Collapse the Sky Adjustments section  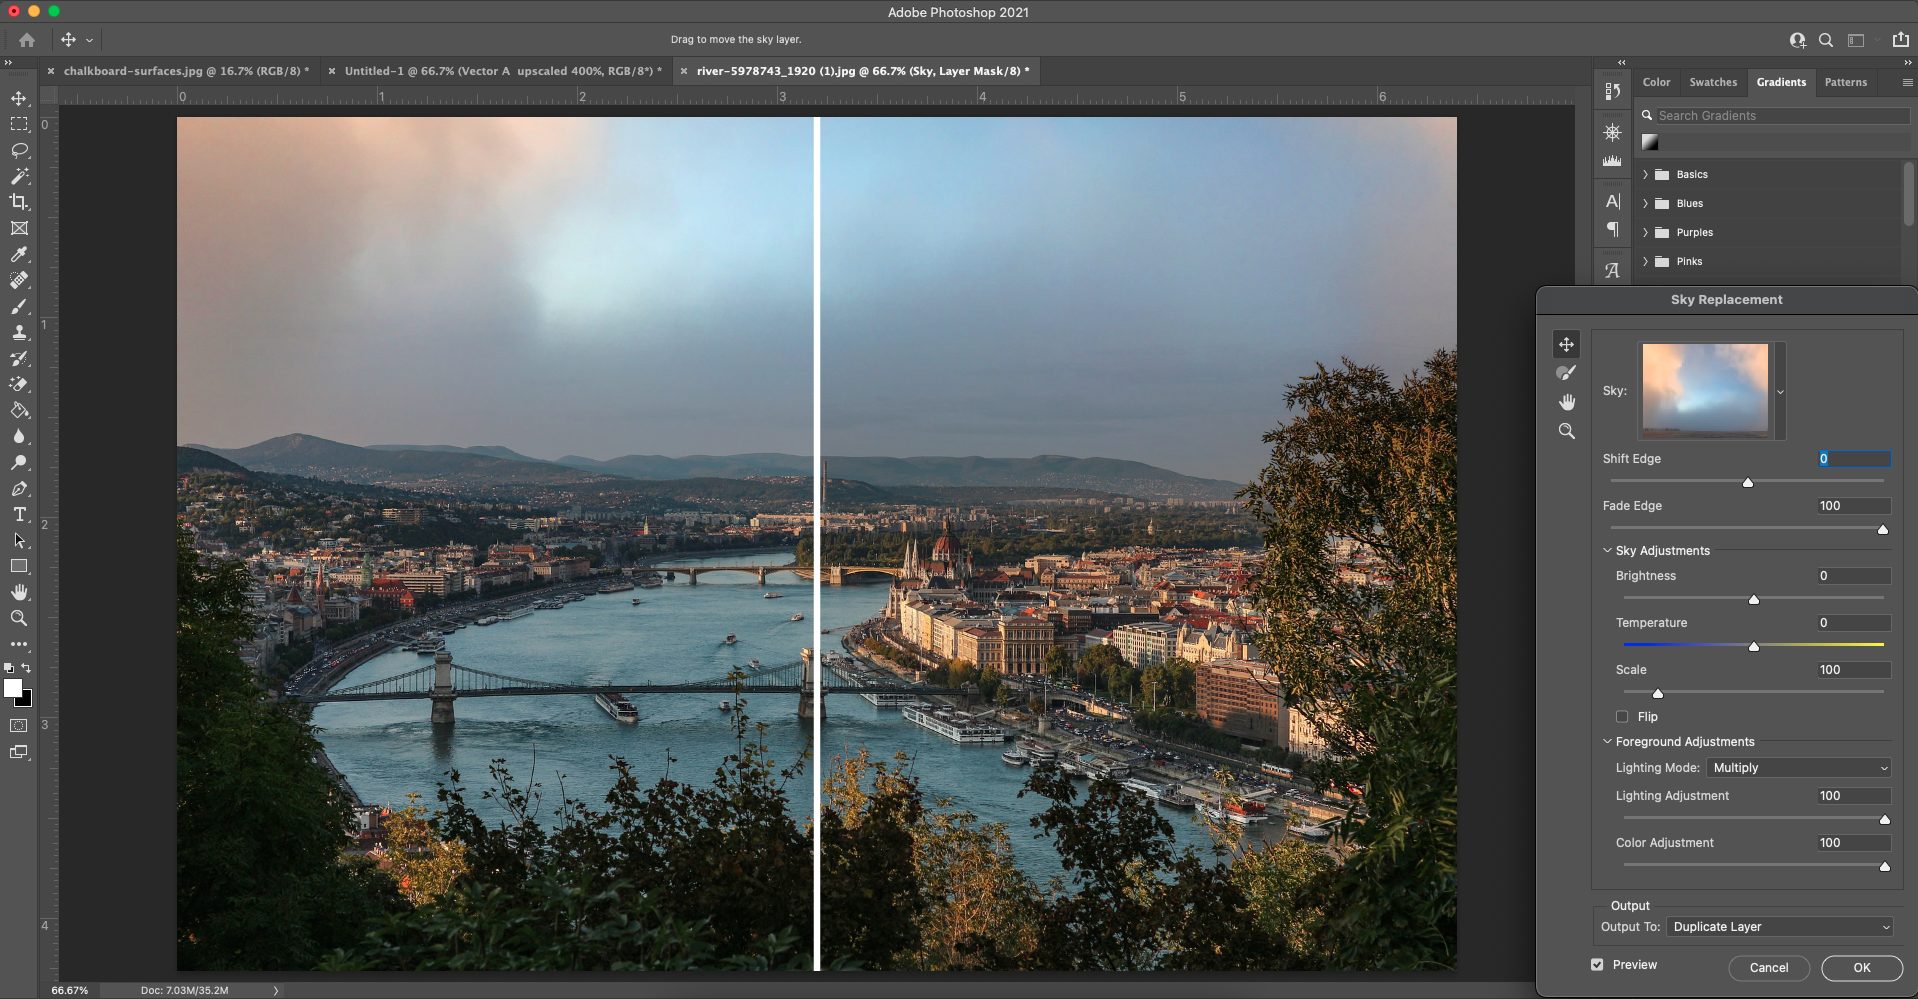pyautogui.click(x=1607, y=550)
